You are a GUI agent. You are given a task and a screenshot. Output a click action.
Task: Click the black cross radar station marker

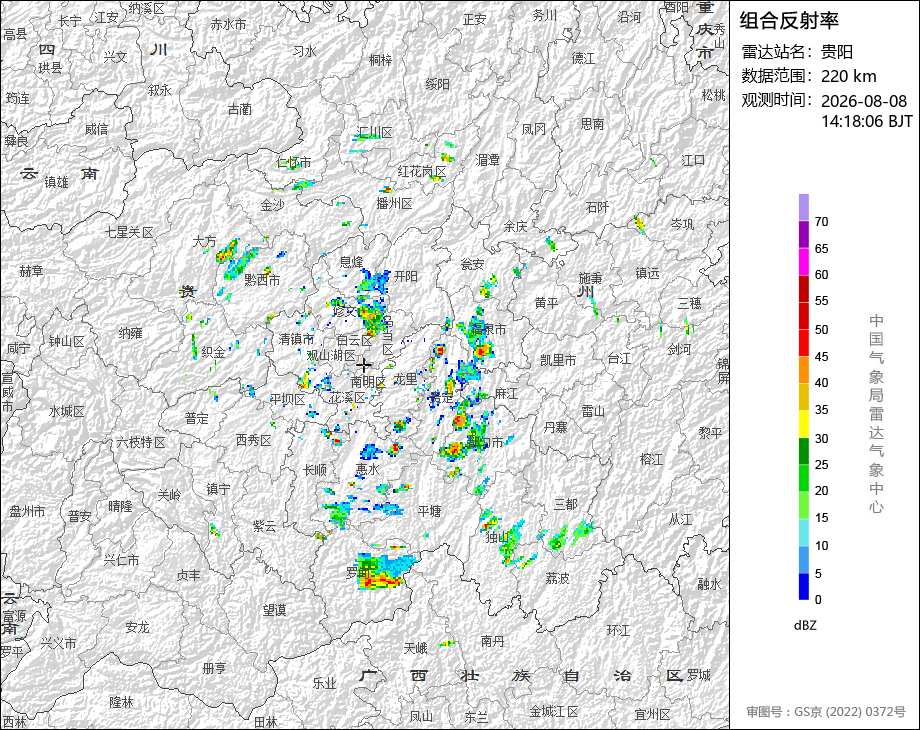click(x=363, y=365)
